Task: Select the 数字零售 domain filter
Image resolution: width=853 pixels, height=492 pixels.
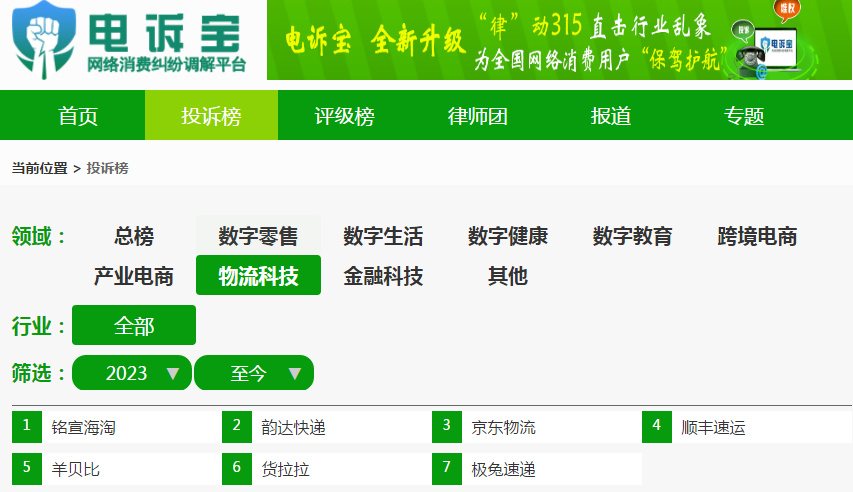Action: 258,237
